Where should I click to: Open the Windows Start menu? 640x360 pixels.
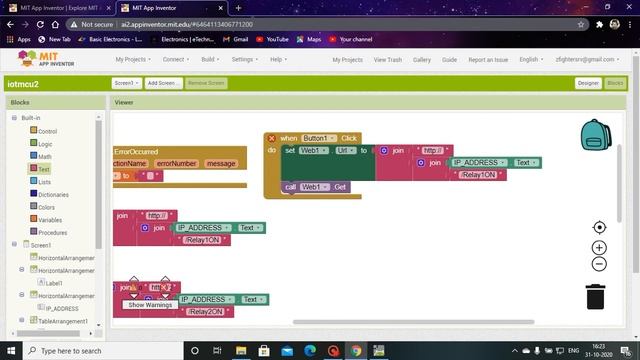point(11,351)
